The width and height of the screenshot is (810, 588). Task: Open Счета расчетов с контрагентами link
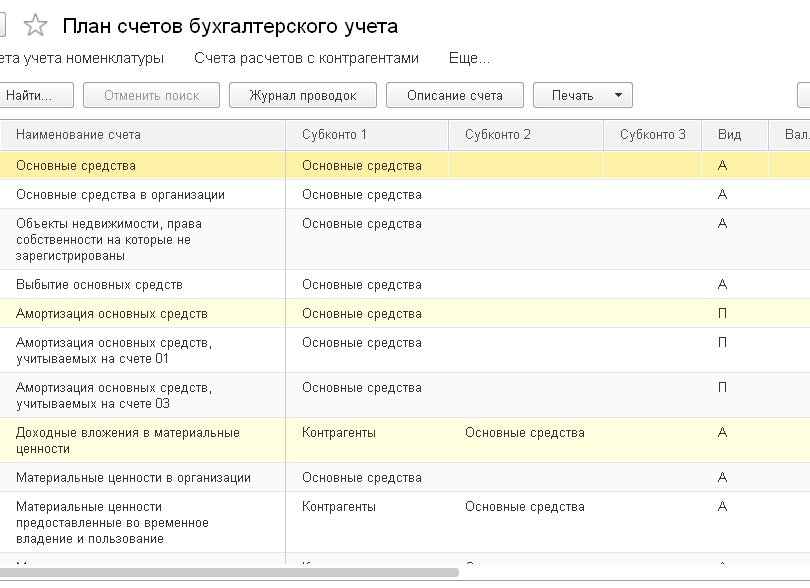point(306,58)
